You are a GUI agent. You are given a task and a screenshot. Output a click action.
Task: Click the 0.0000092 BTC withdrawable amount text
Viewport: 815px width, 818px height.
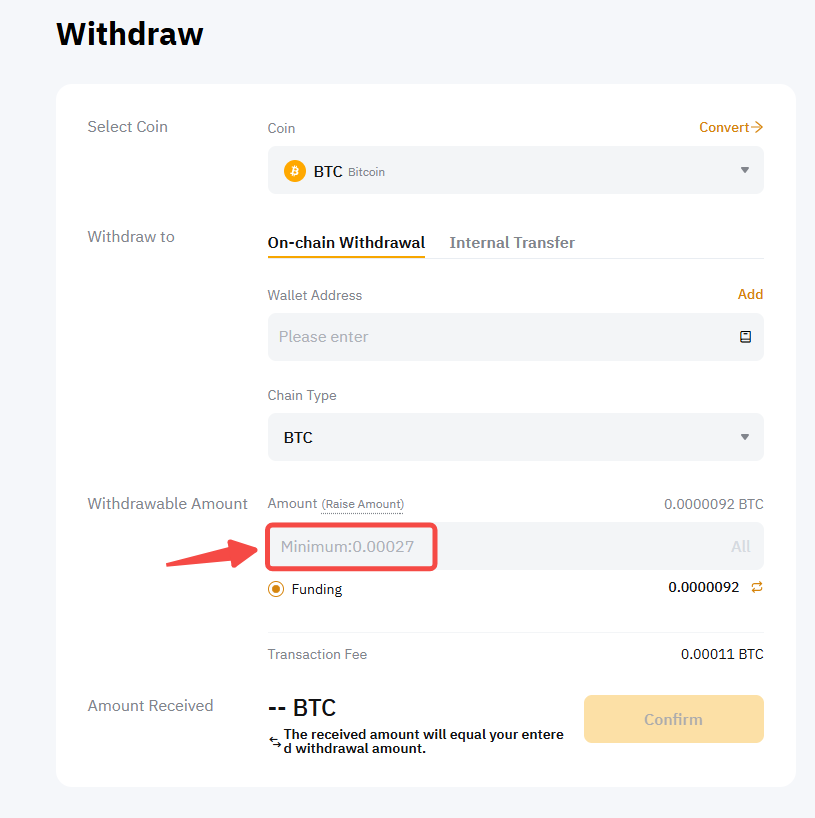[x=713, y=504]
